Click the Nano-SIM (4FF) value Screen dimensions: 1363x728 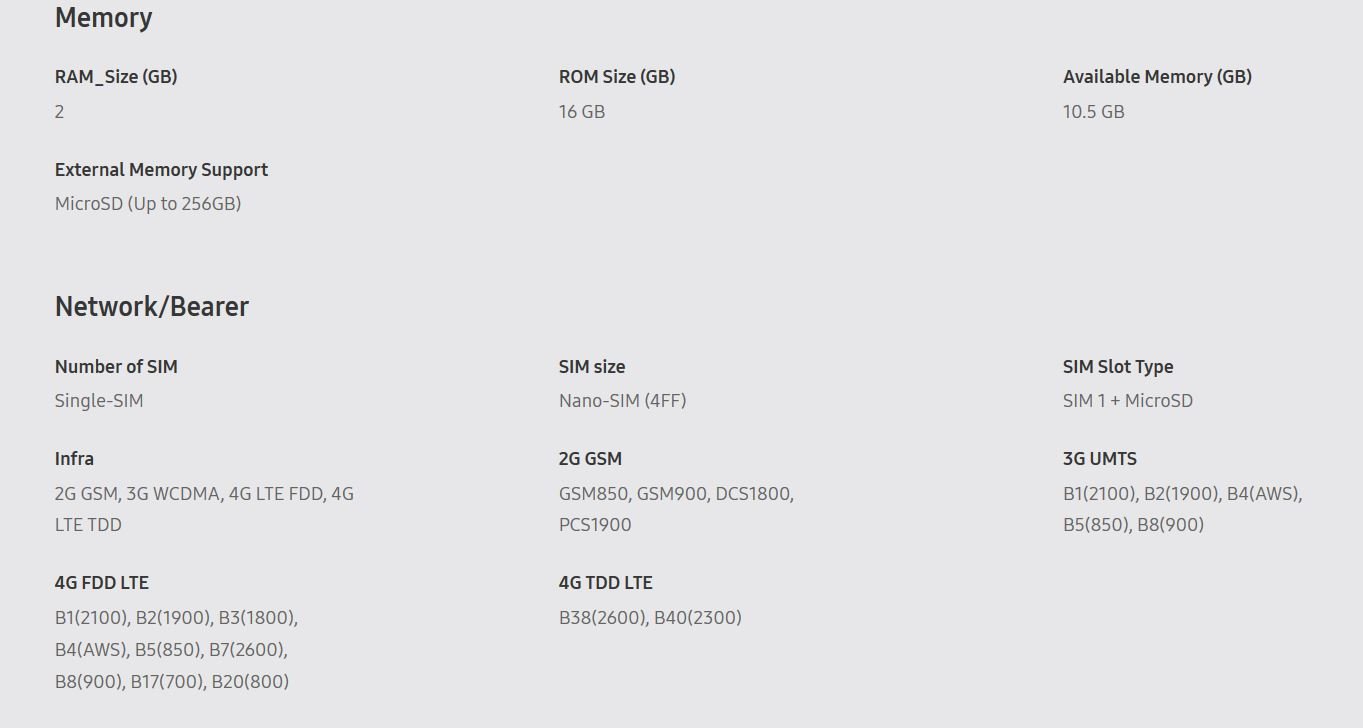(622, 401)
